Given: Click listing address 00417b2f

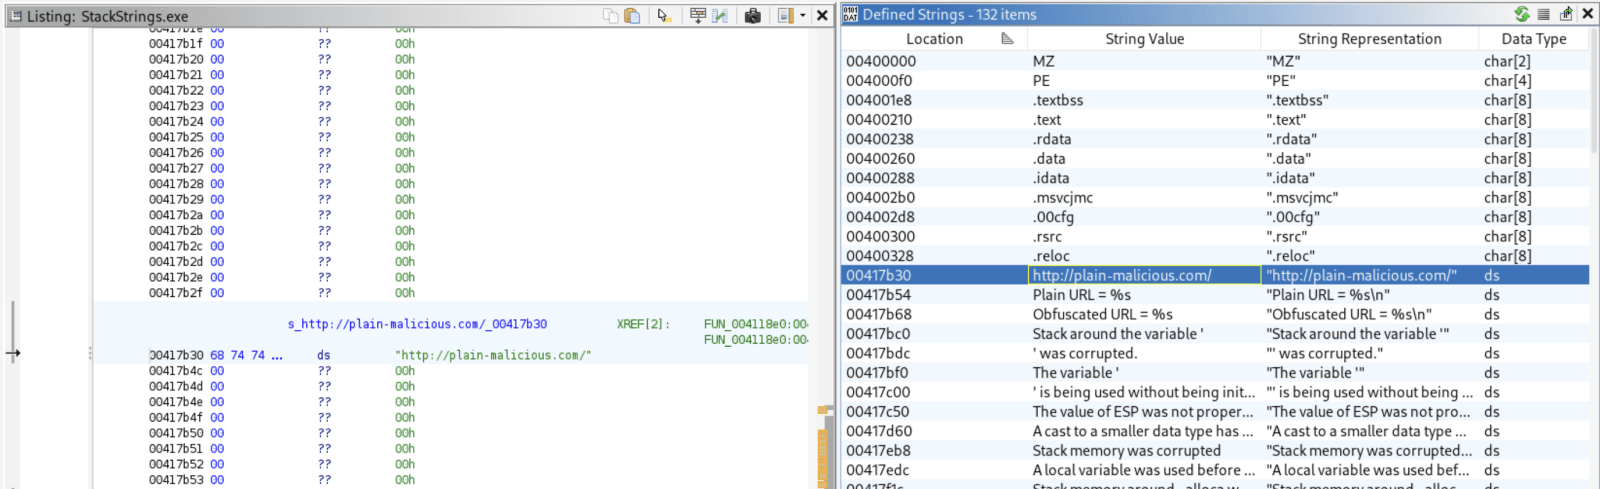Looking at the screenshot, I should [176, 293].
